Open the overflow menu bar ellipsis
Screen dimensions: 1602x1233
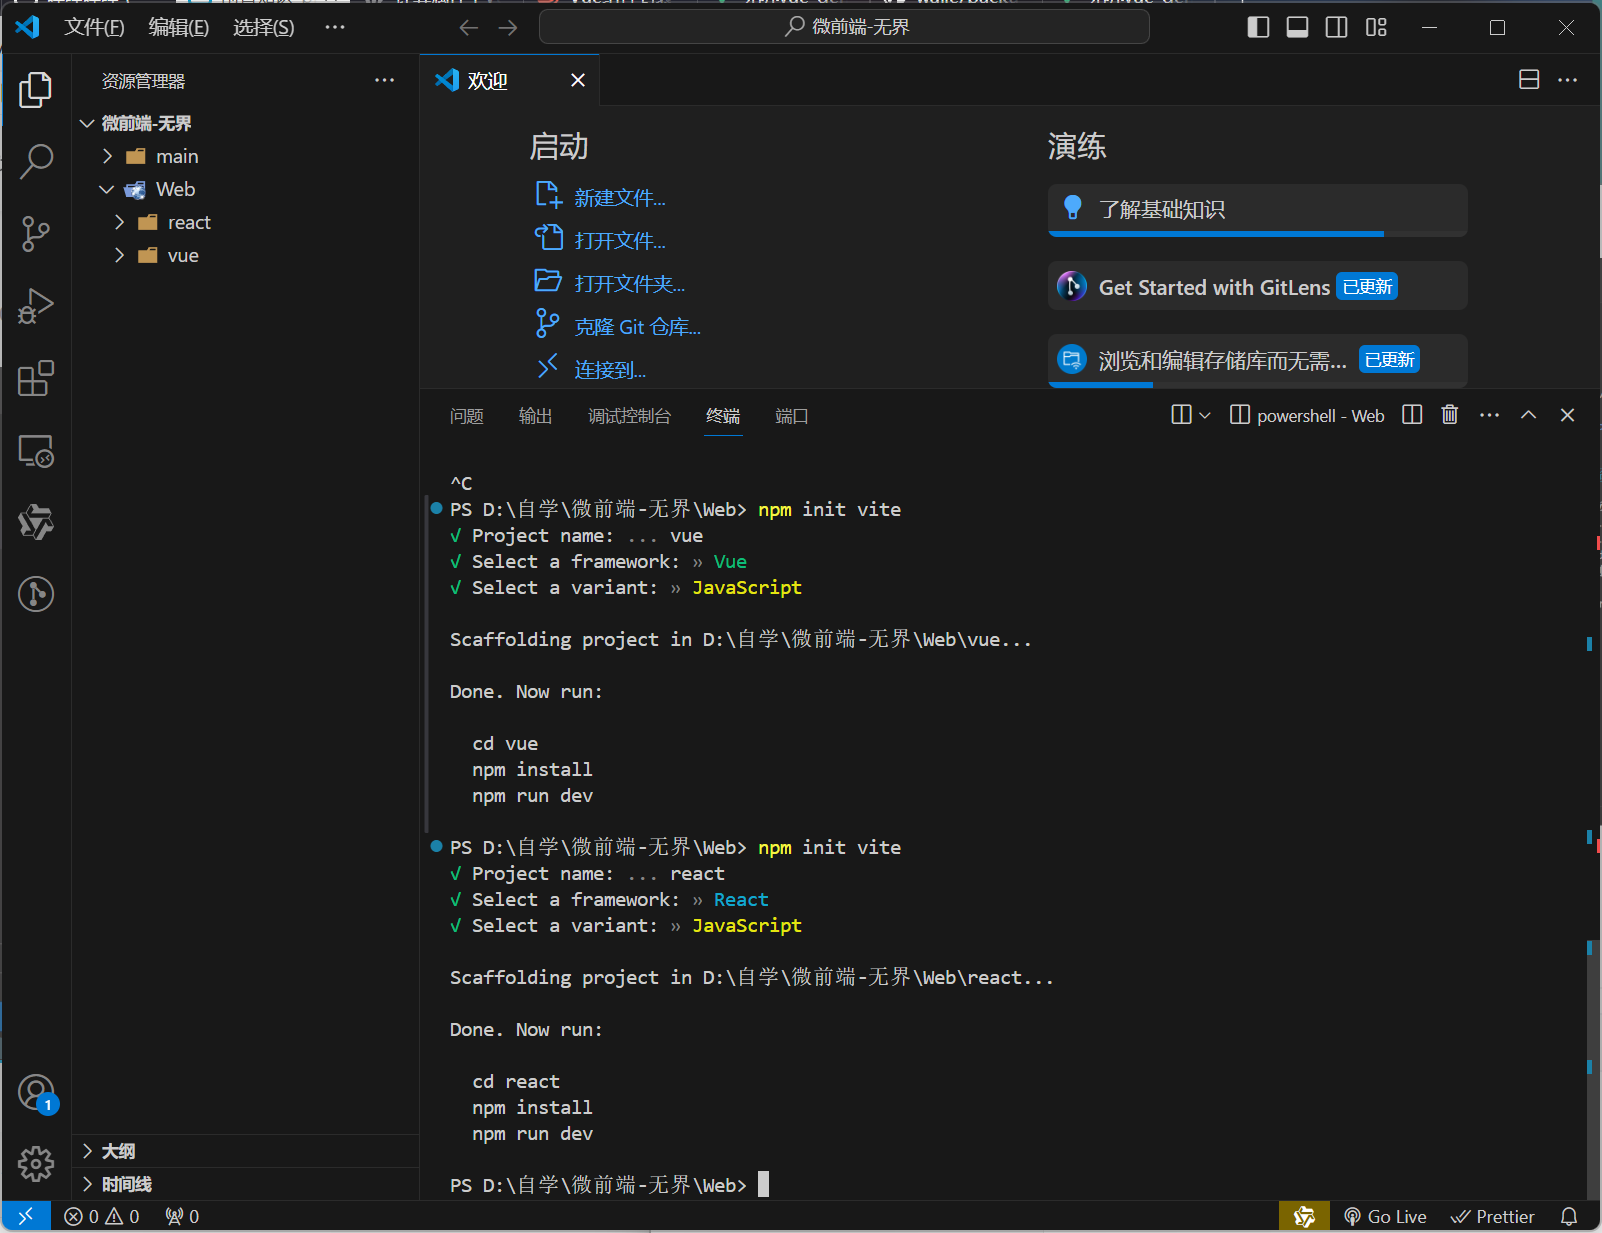(335, 27)
